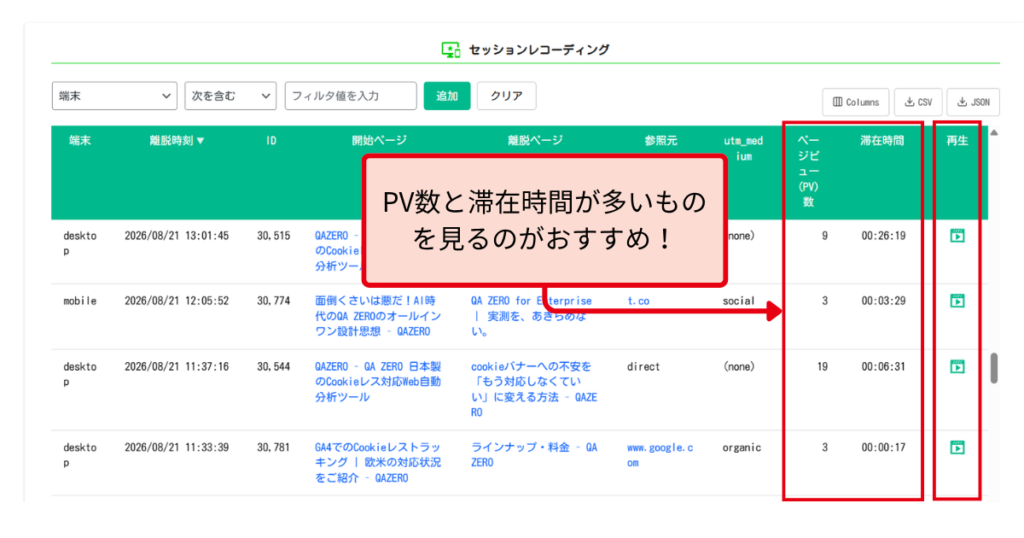Play the session recording for ID 30,544
This screenshot has width=1024, height=538.
click(x=957, y=367)
